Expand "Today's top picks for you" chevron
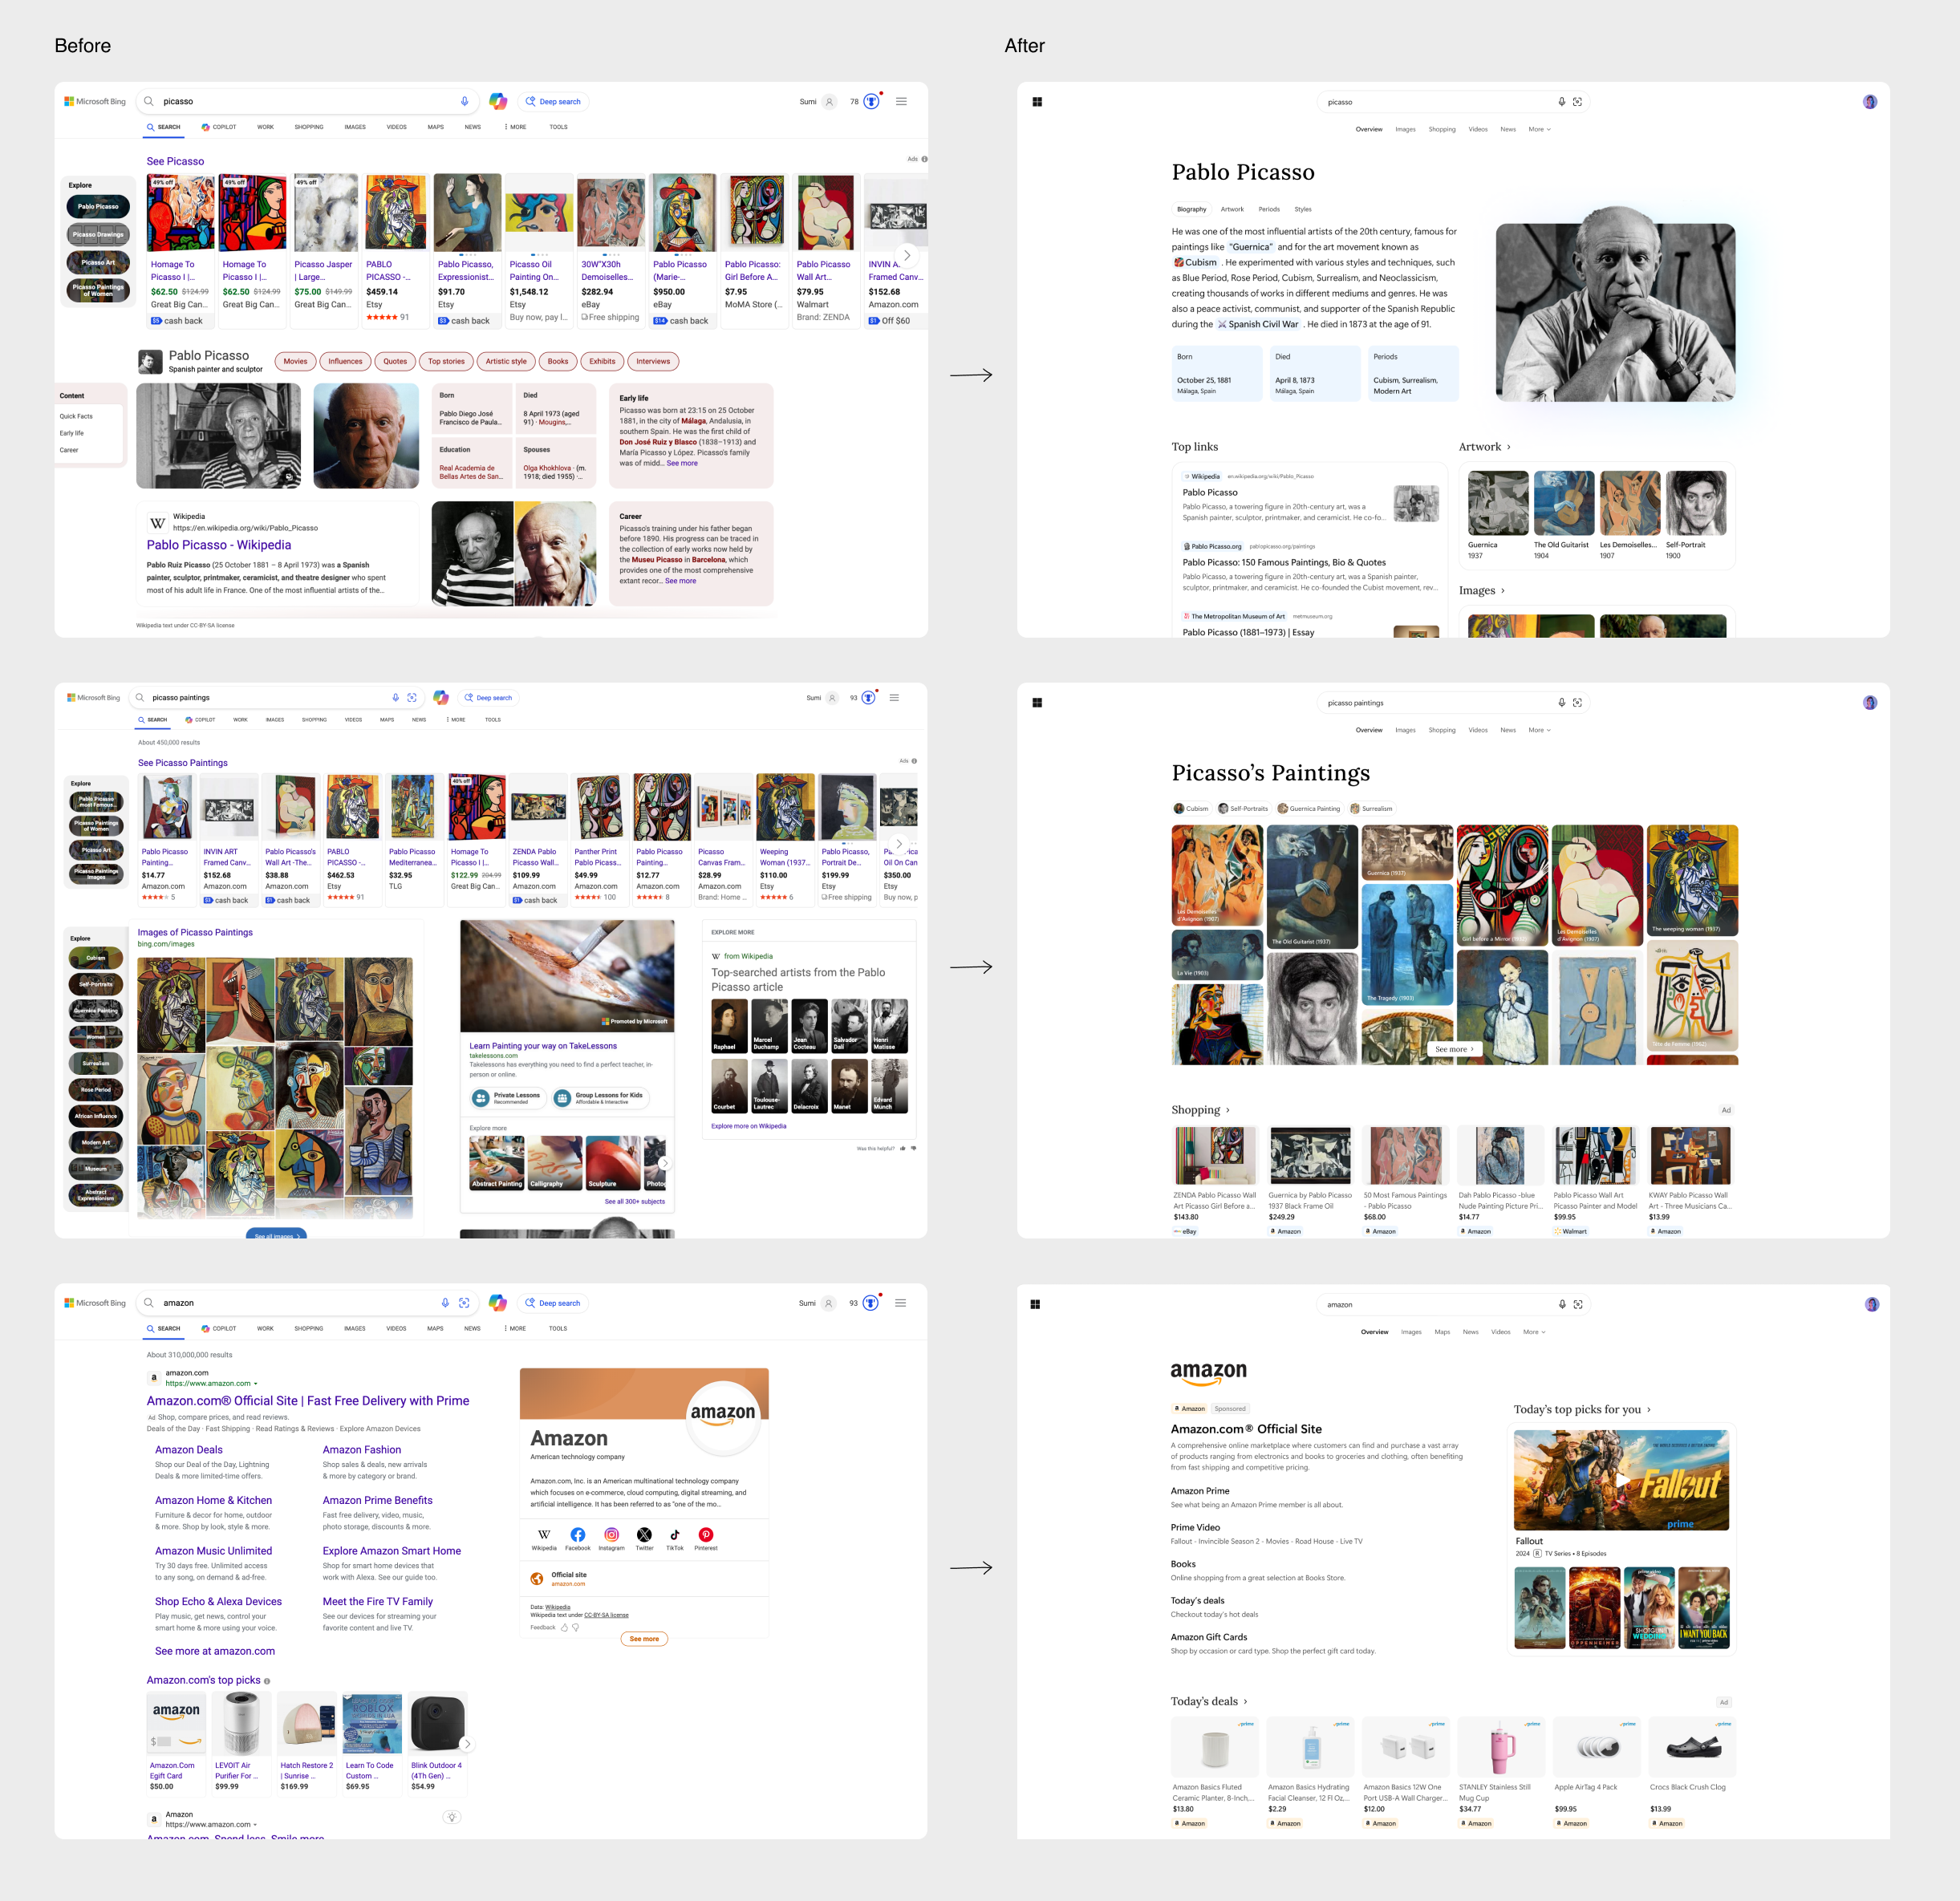The image size is (1960, 1901). (1649, 1410)
